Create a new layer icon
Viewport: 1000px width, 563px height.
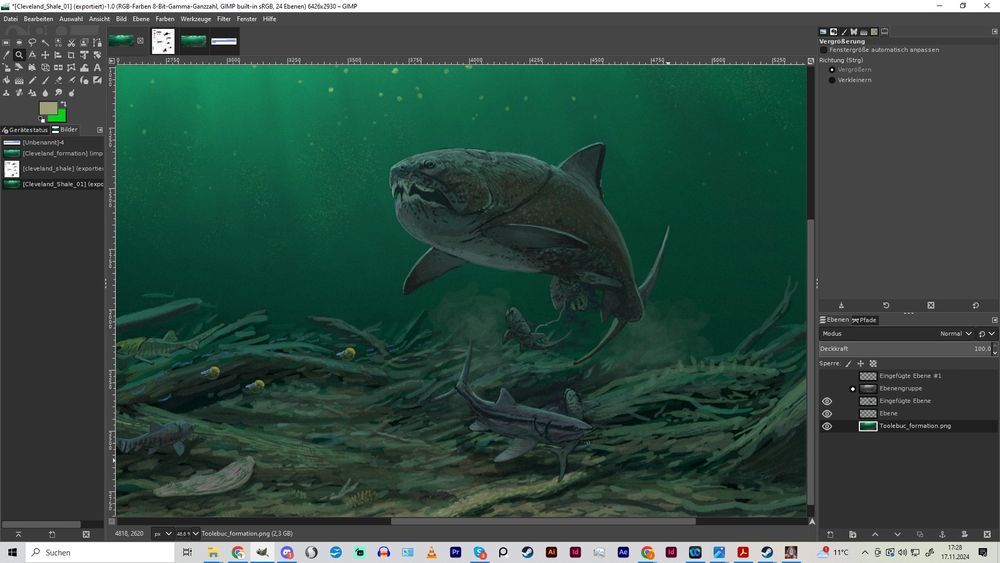[x=830, y=534]
